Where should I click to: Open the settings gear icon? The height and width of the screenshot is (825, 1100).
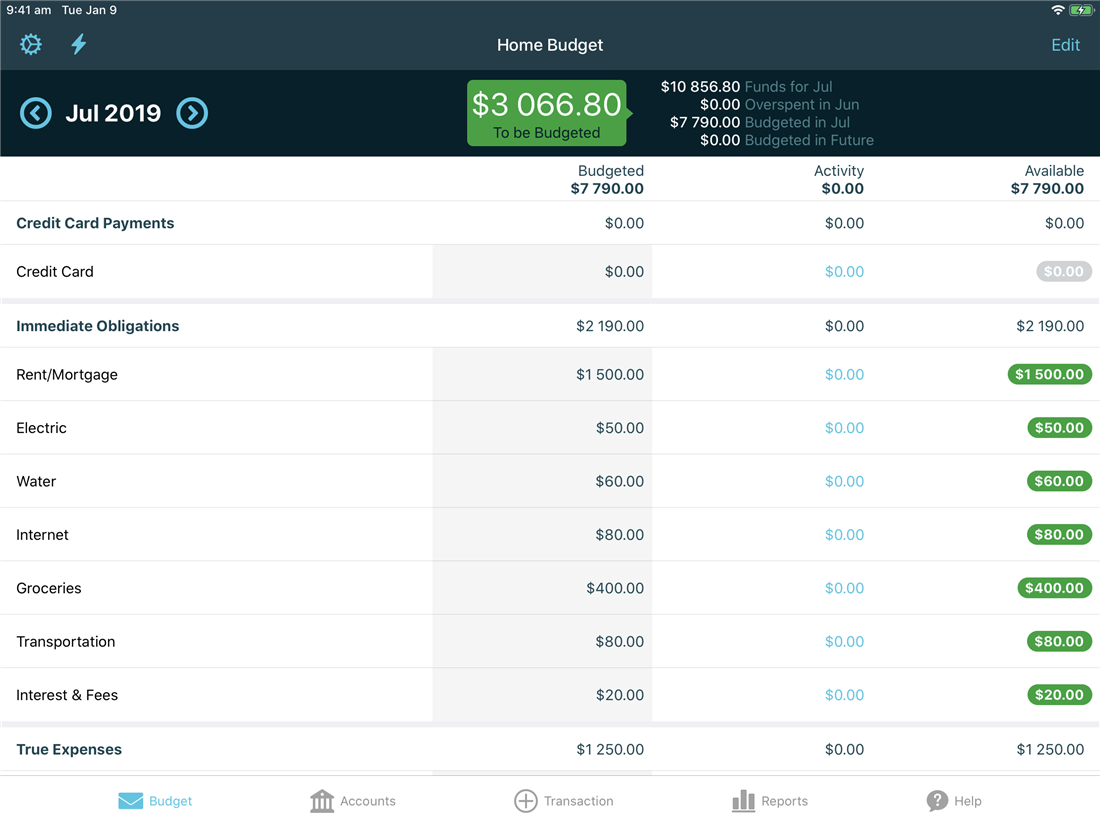pyautogui.click(x=30, y=44)
